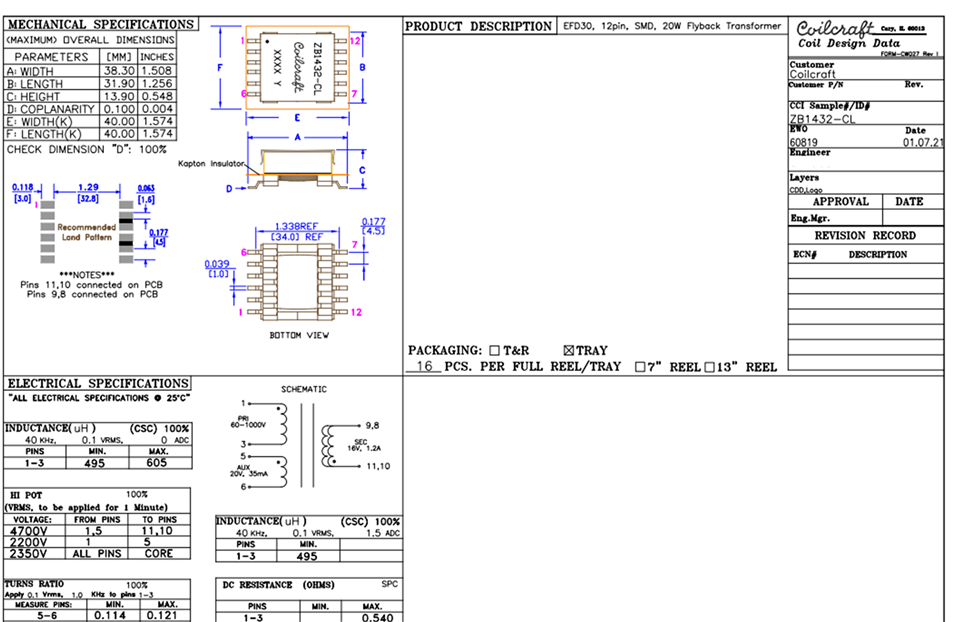This screenshot has width=960, height=622.
Task: Click the "Engineer" field label
Action: tap(809, 152)
